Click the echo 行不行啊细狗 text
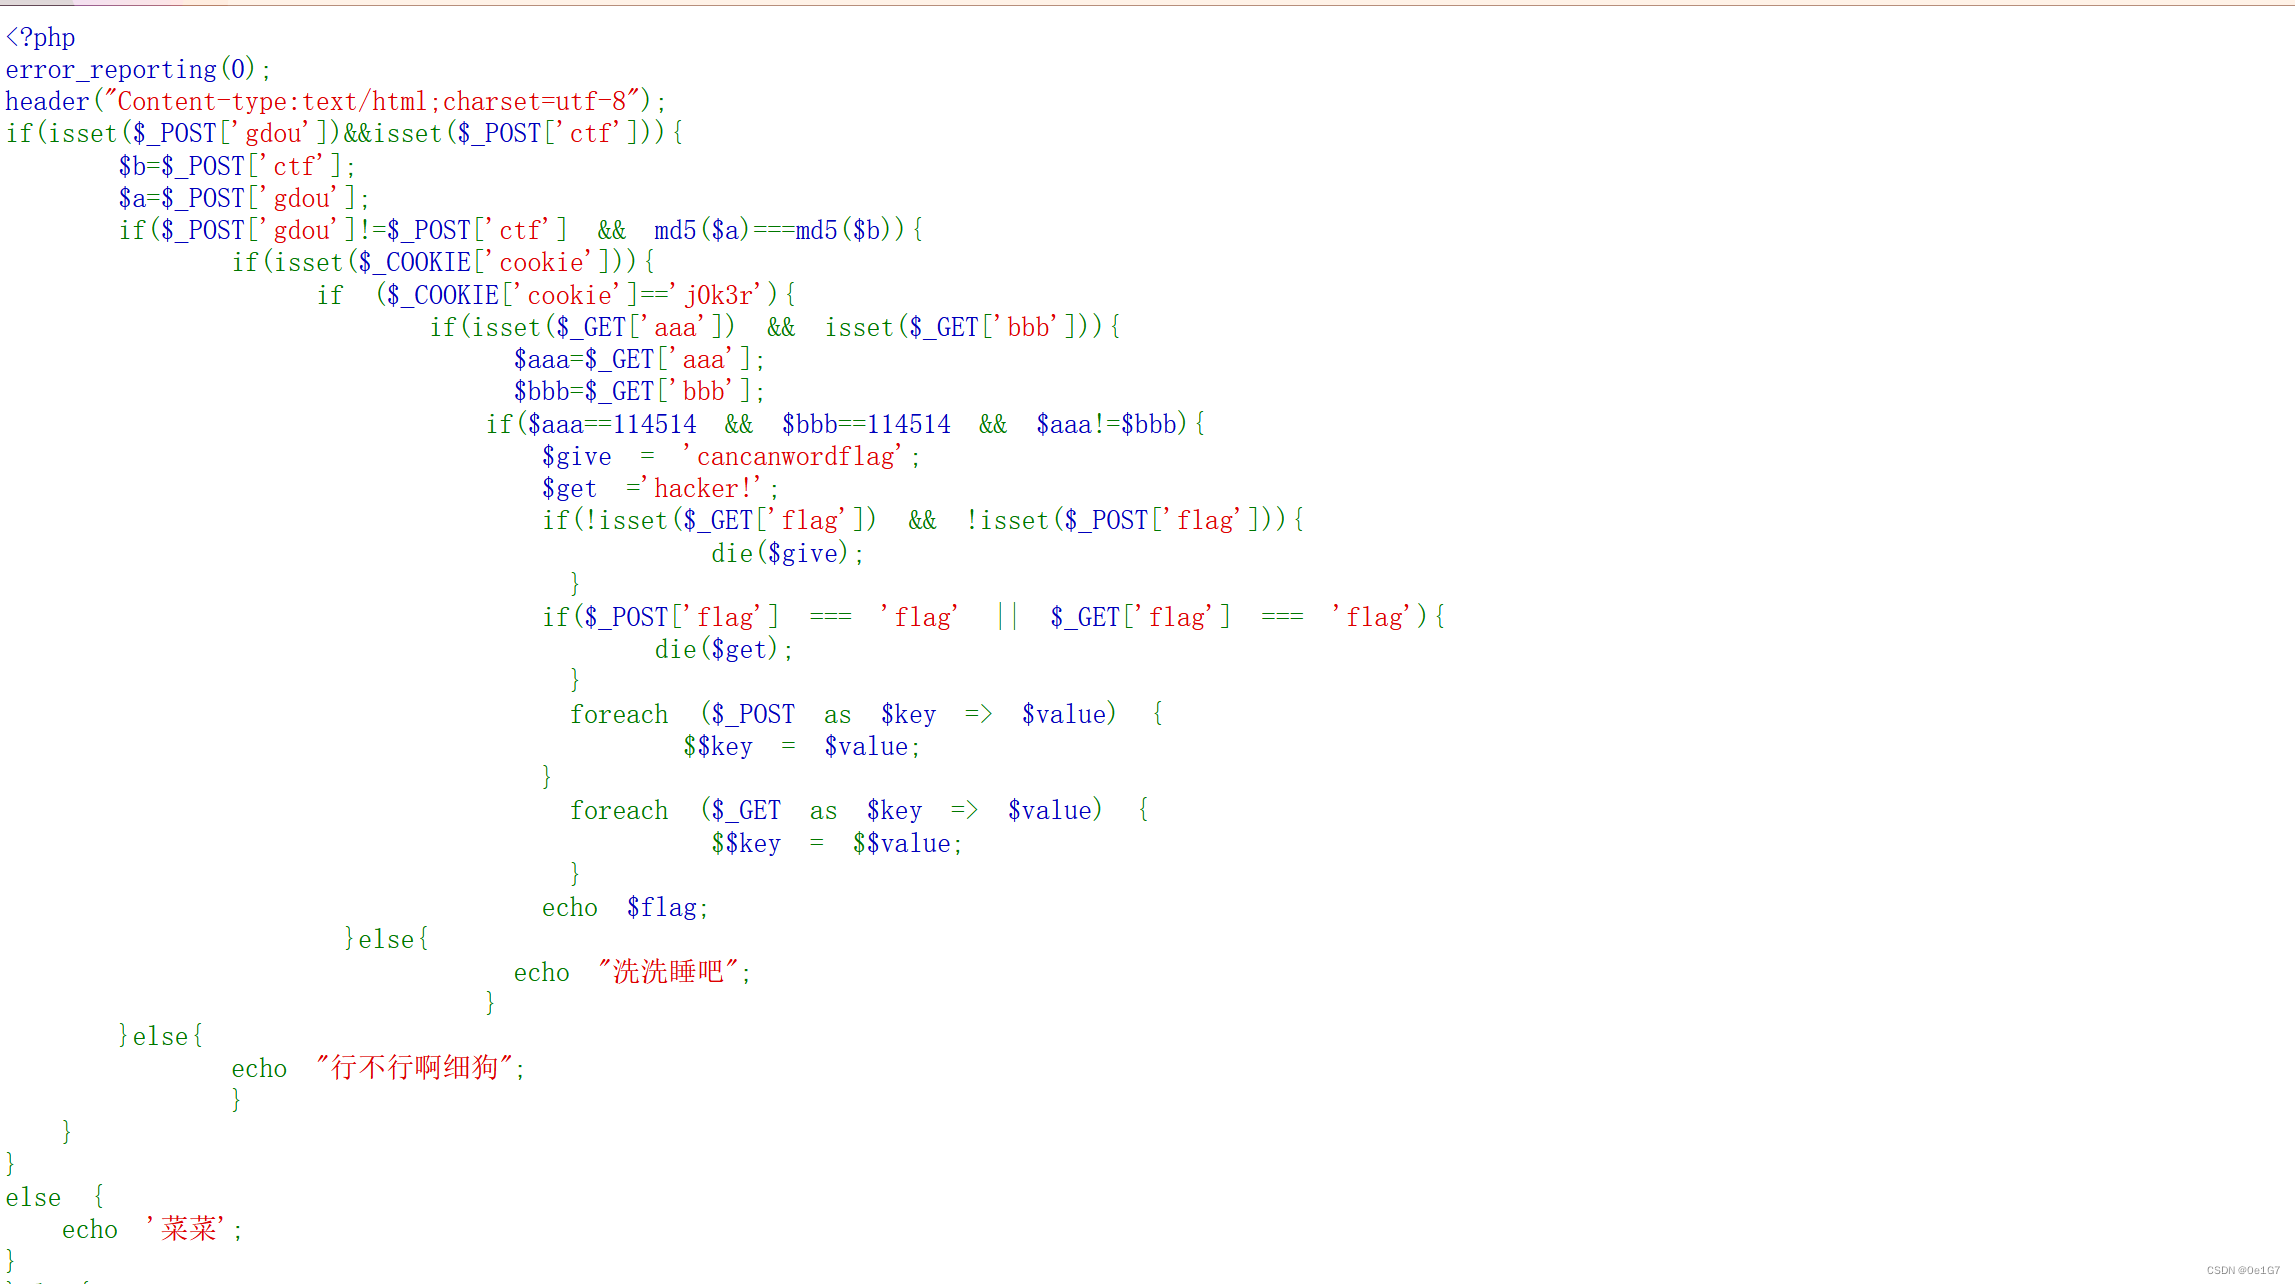The image size is (2295, 1284). [418, 1067]
